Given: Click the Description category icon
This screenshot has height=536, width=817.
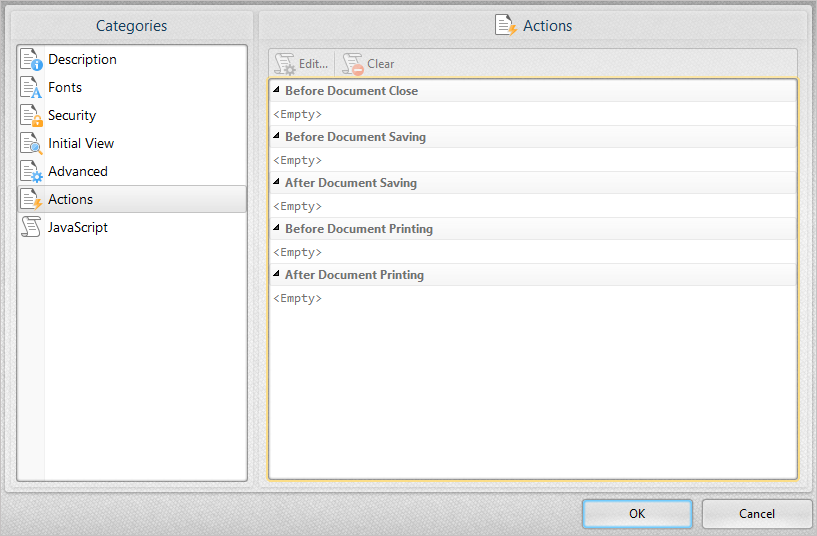Looking at the screenshot, I should 31,60.
